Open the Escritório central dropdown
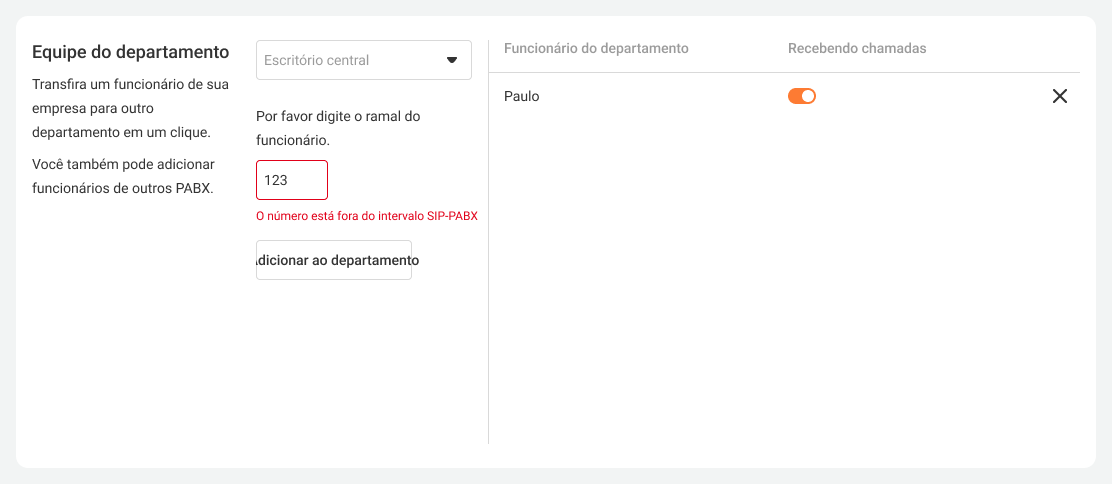The height and width of the screenshot is (484, 1112). click(363, 60)
